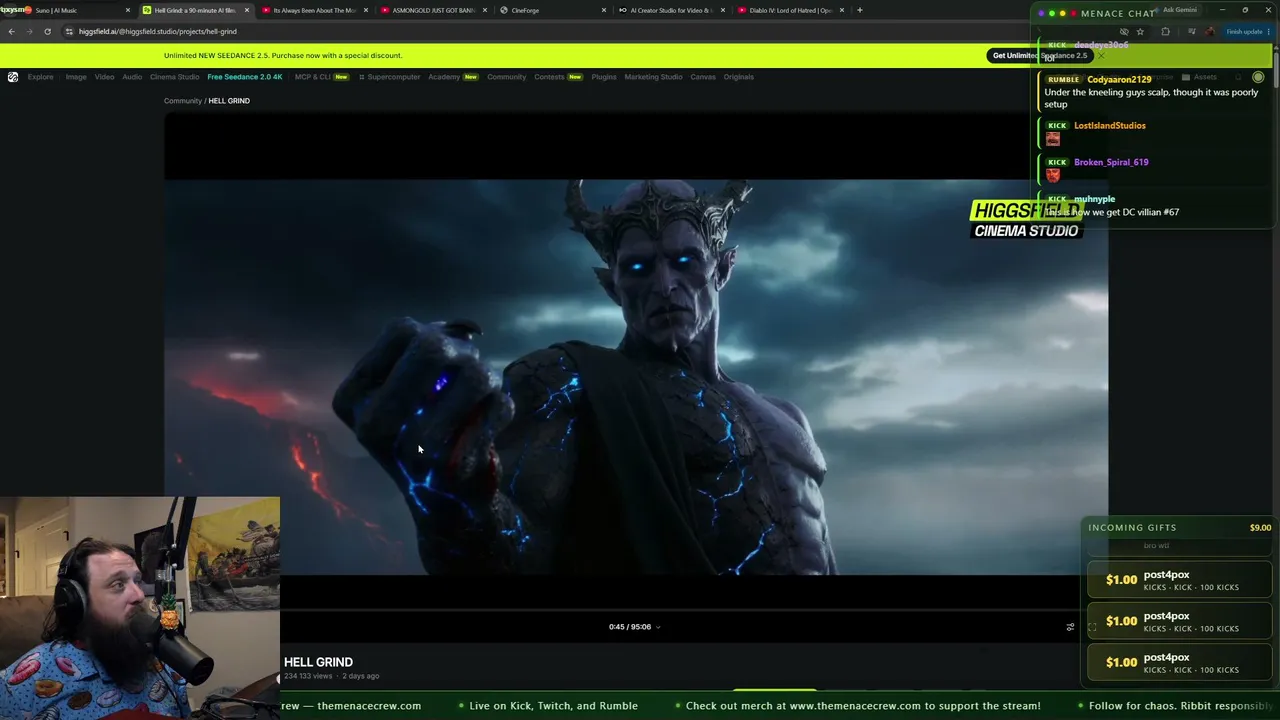1280x720 pixels.
Task: Click the Get Unlimited Seedance 2.5 button
Action: click(1040, 56)
